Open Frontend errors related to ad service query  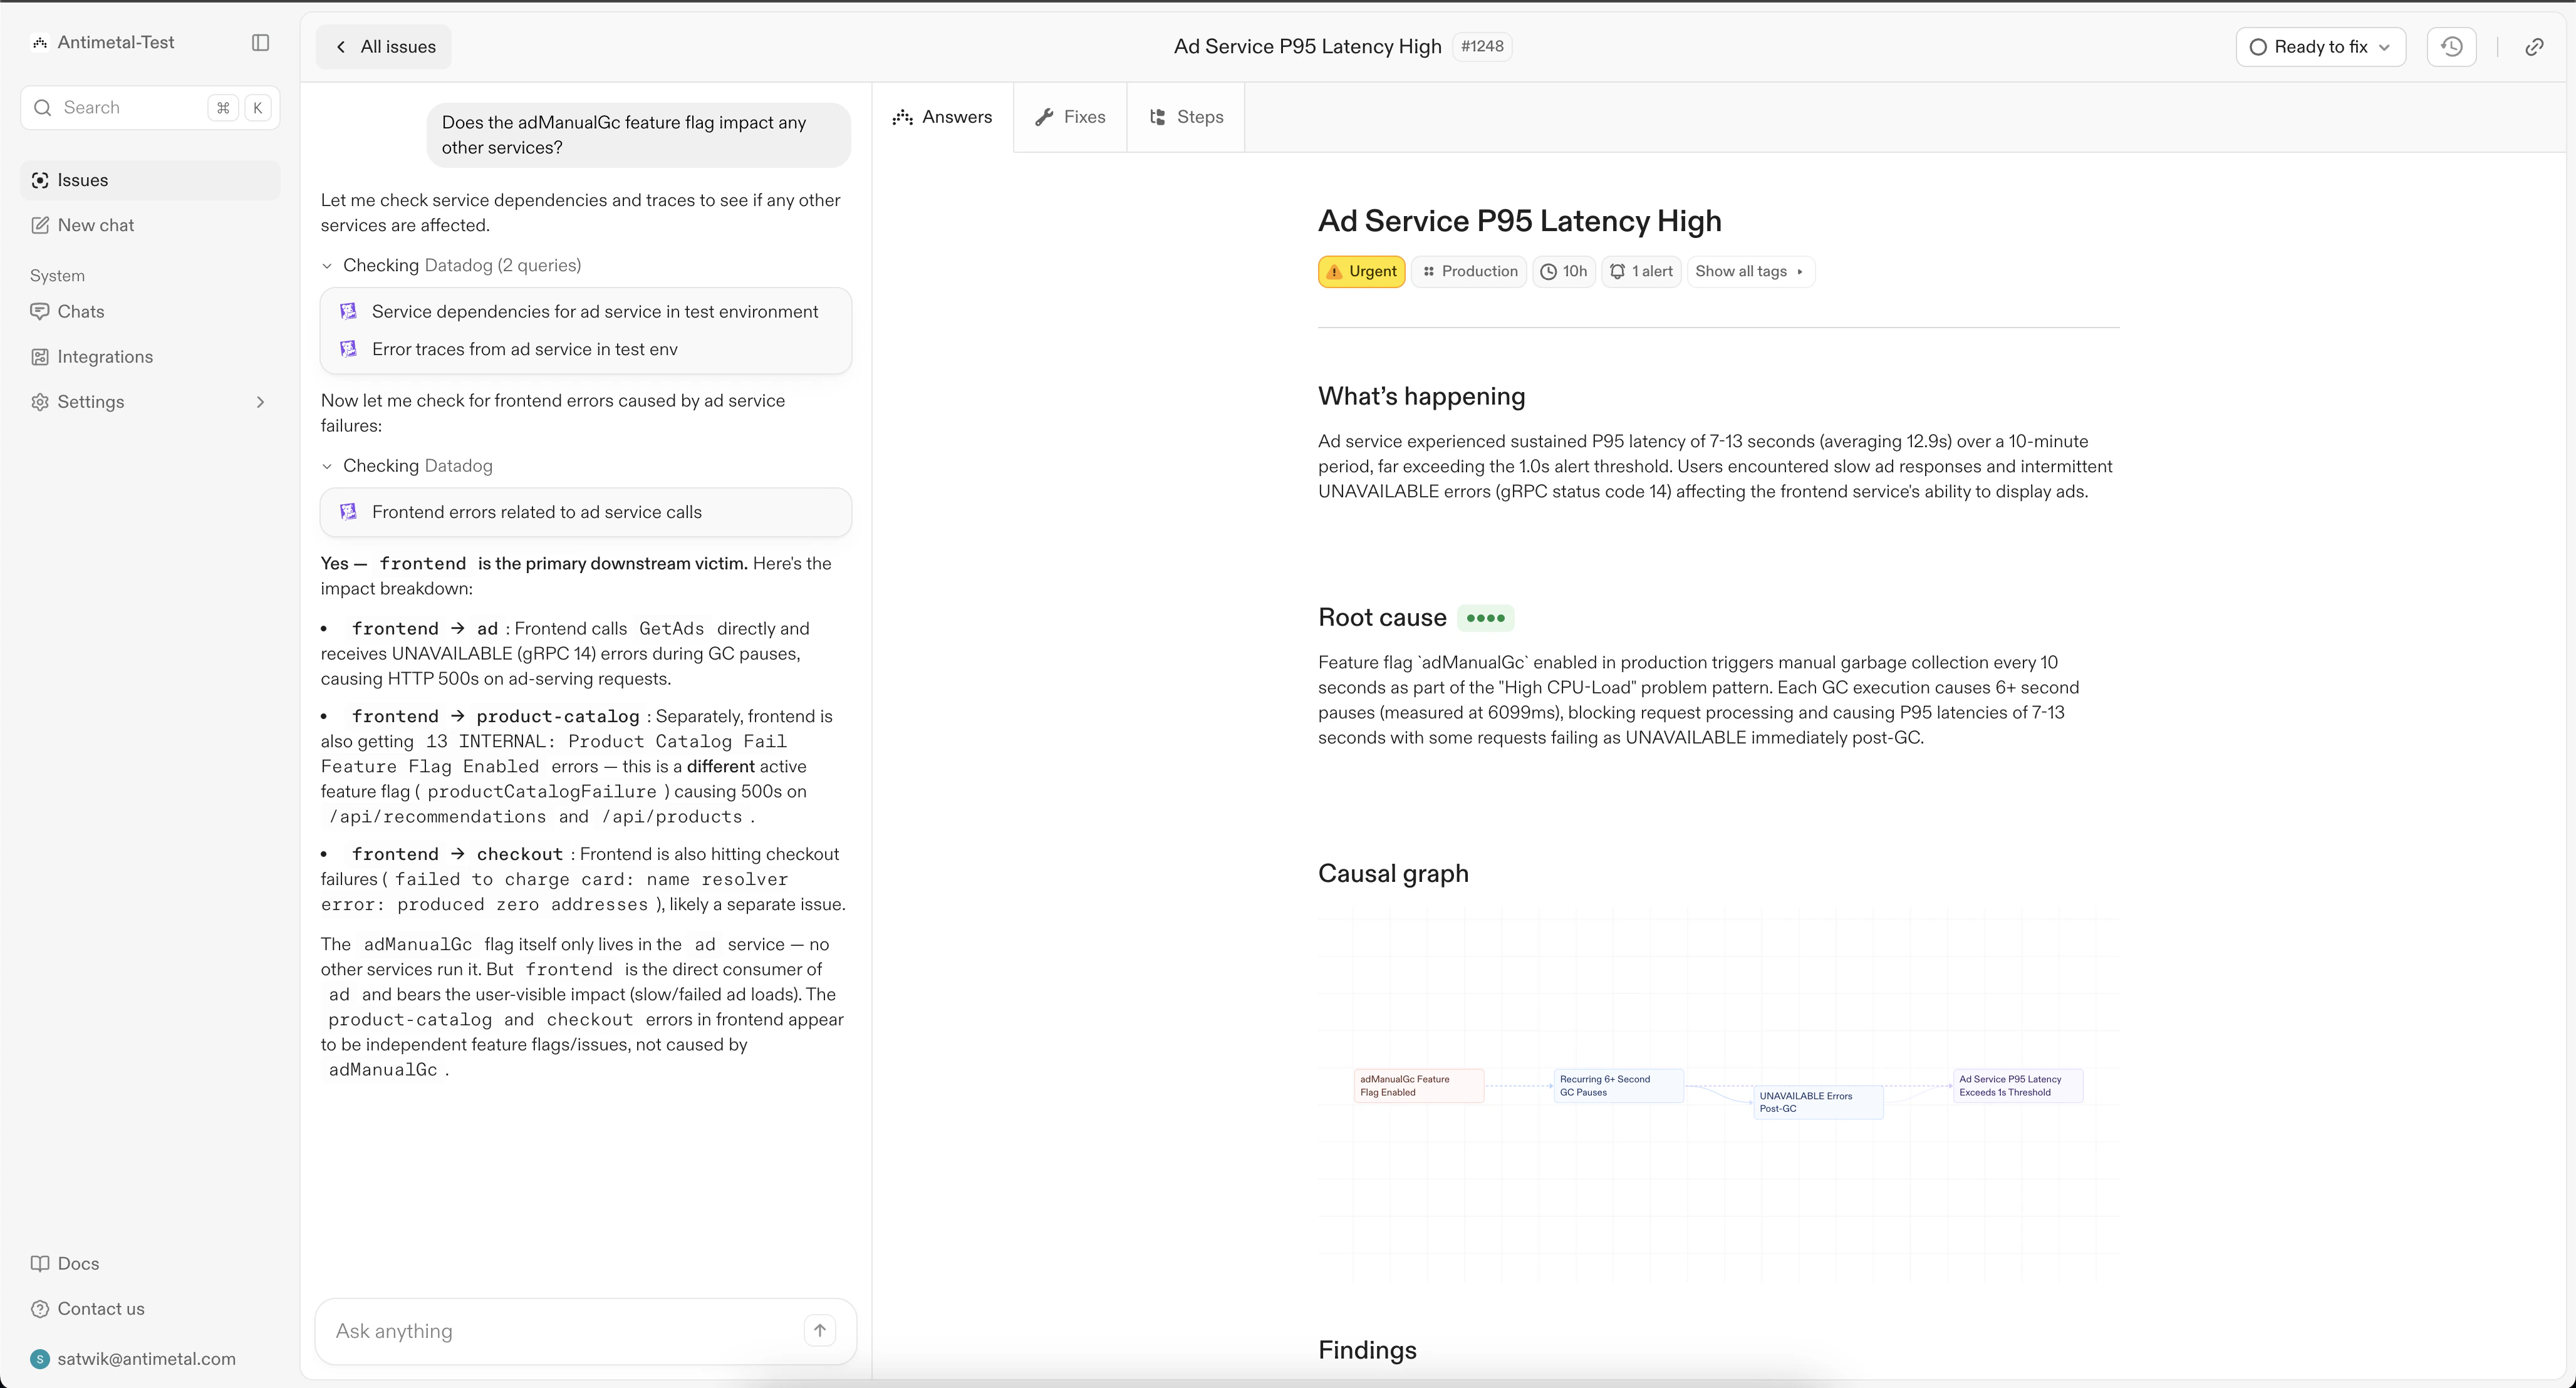coord(536,512)
